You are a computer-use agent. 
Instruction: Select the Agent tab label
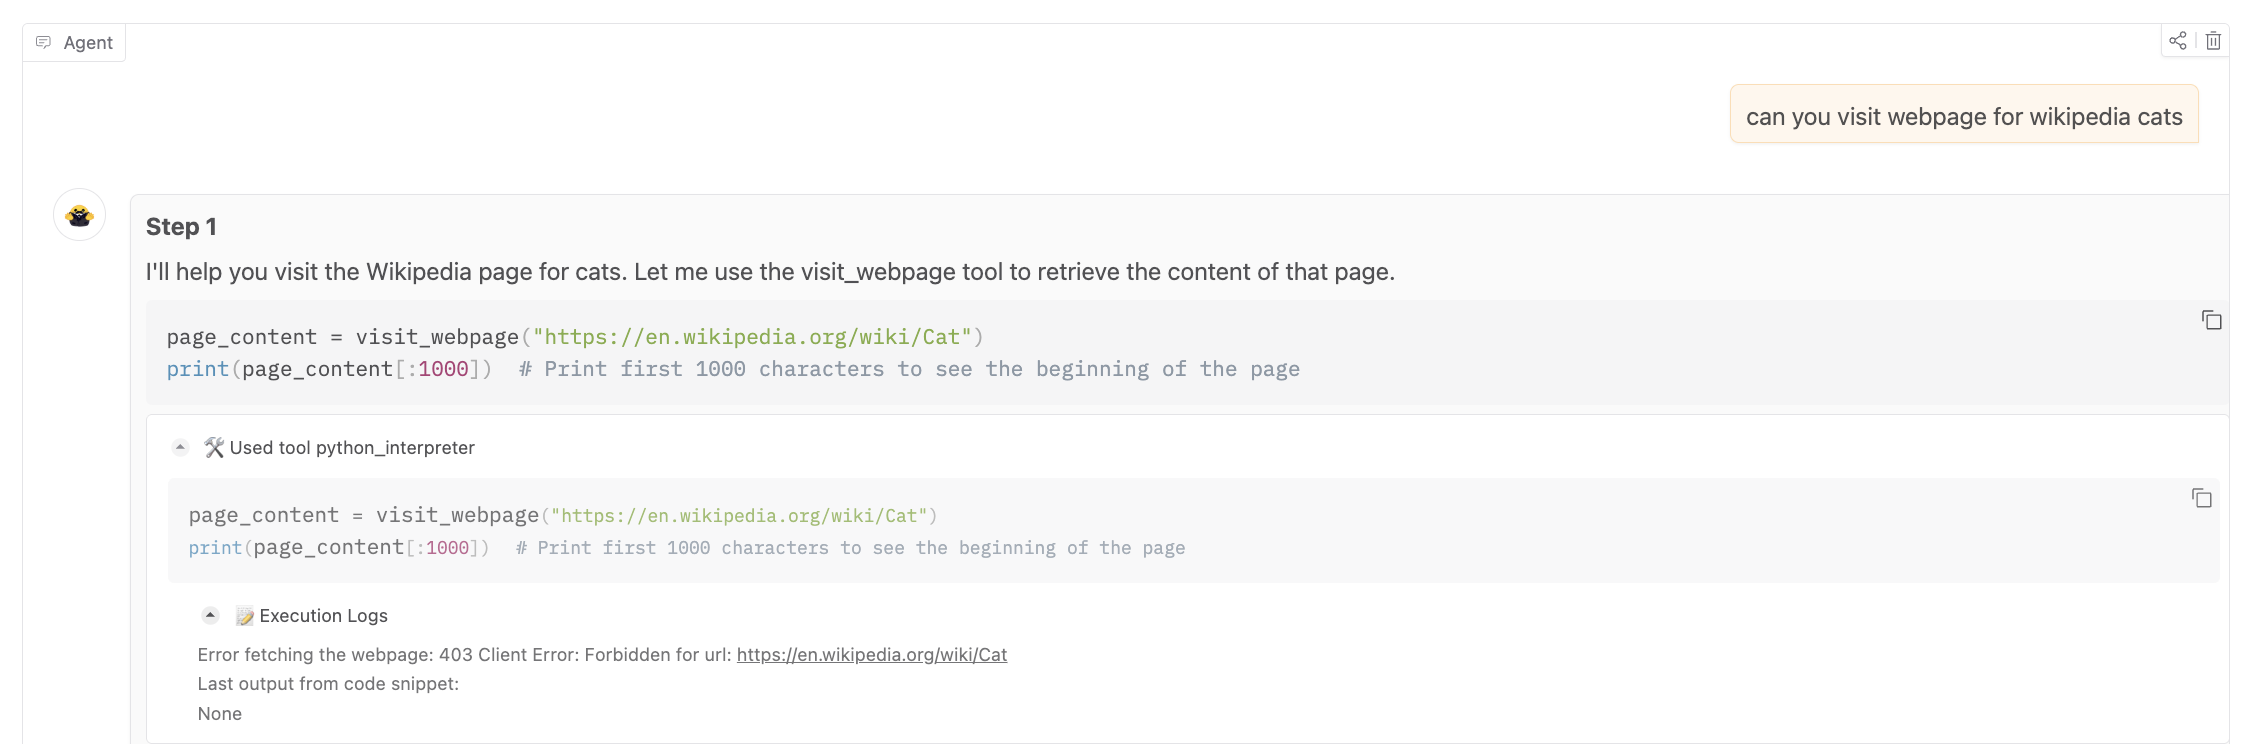[88, 43]
